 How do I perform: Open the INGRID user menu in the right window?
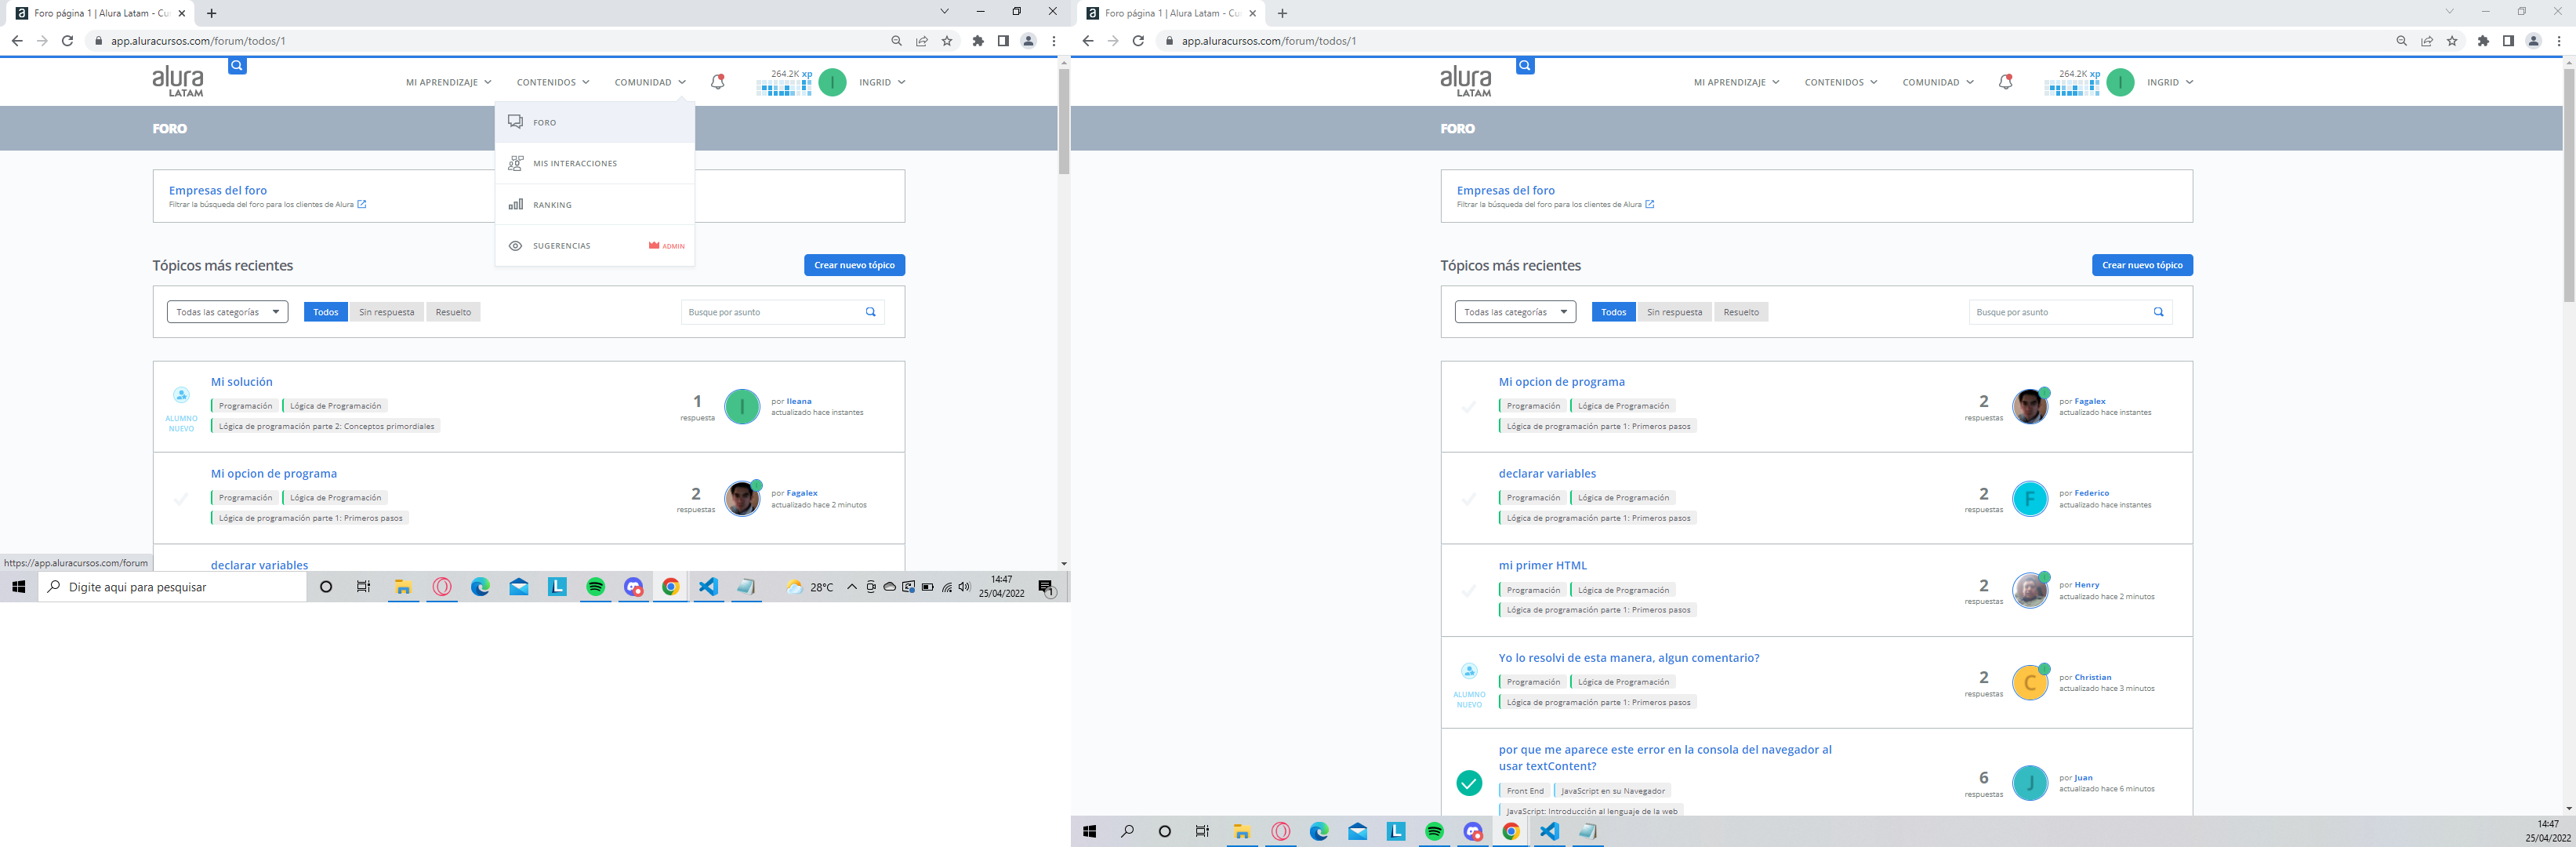[x=2170, y=82]
